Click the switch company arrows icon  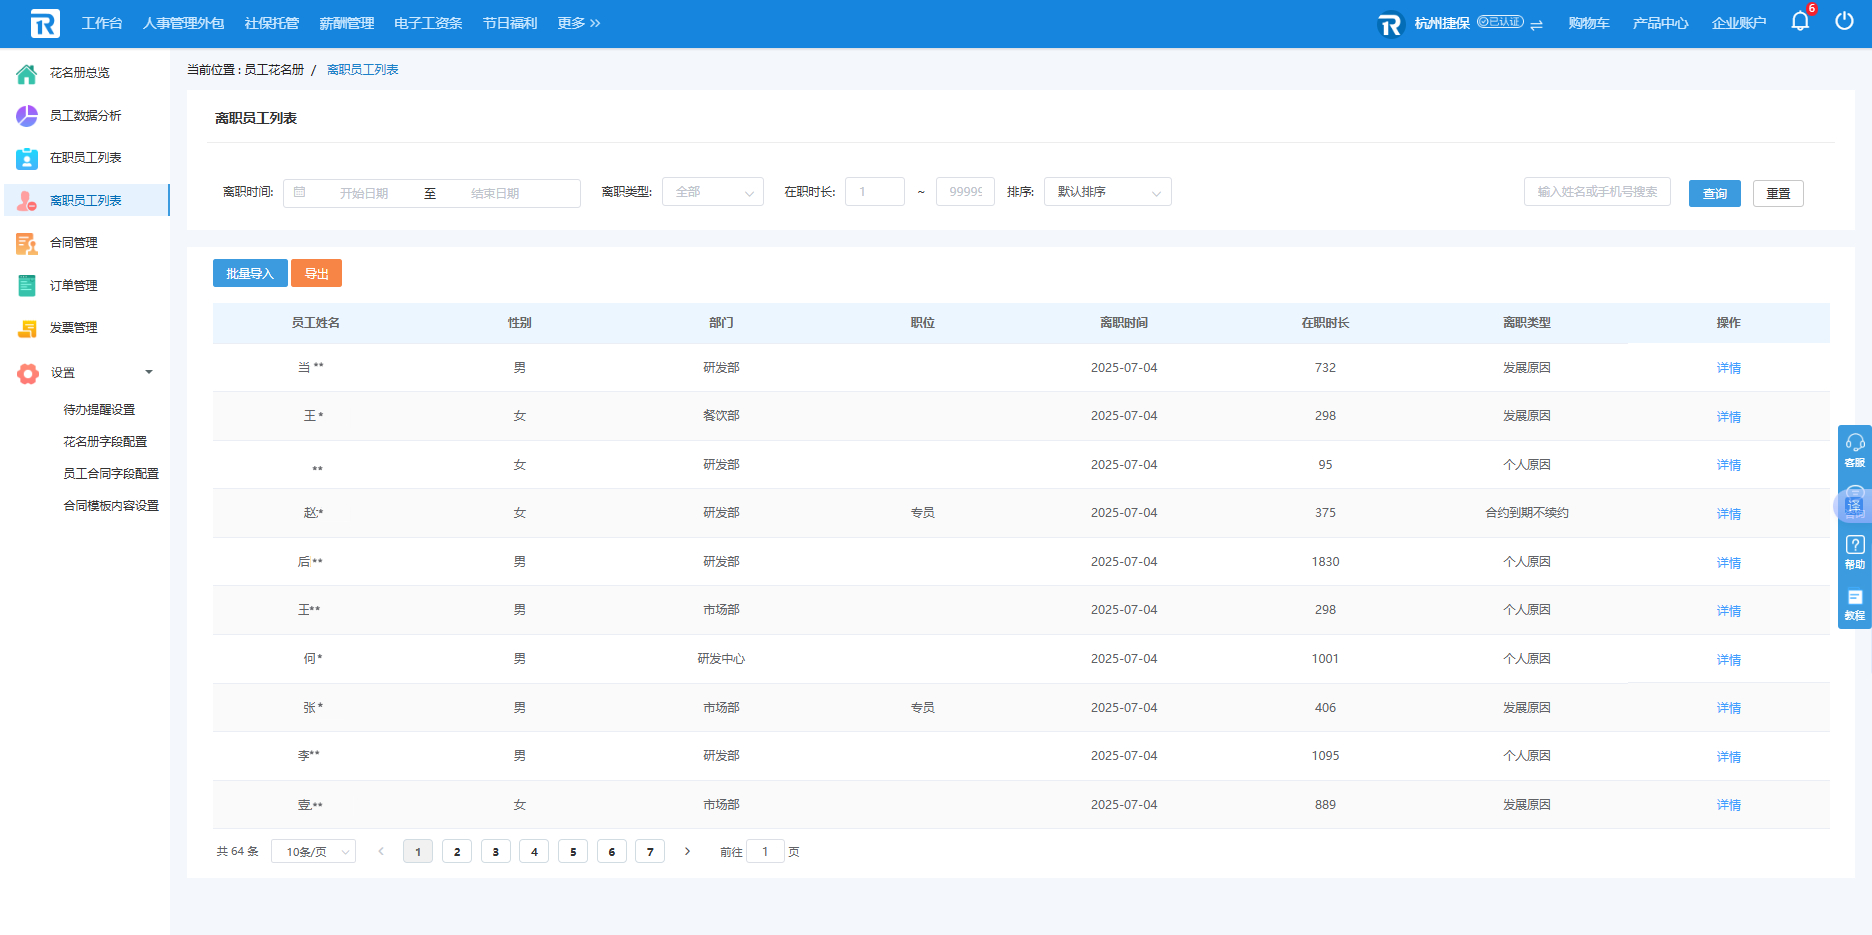[1536, 24]
